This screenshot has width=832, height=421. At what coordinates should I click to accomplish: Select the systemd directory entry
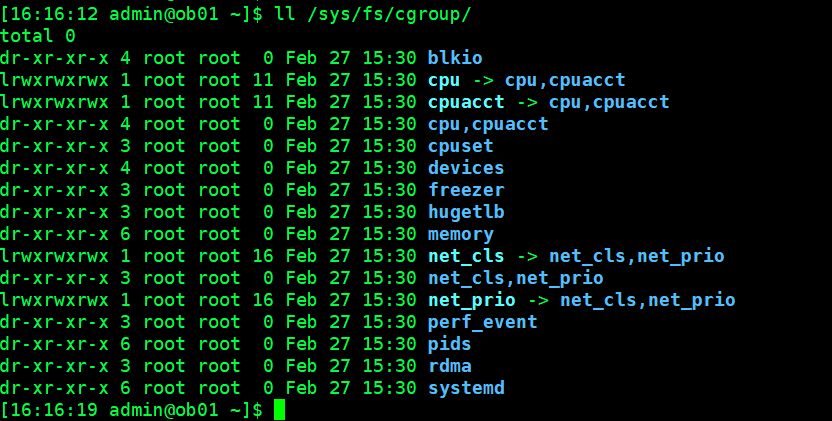(466, 388)
